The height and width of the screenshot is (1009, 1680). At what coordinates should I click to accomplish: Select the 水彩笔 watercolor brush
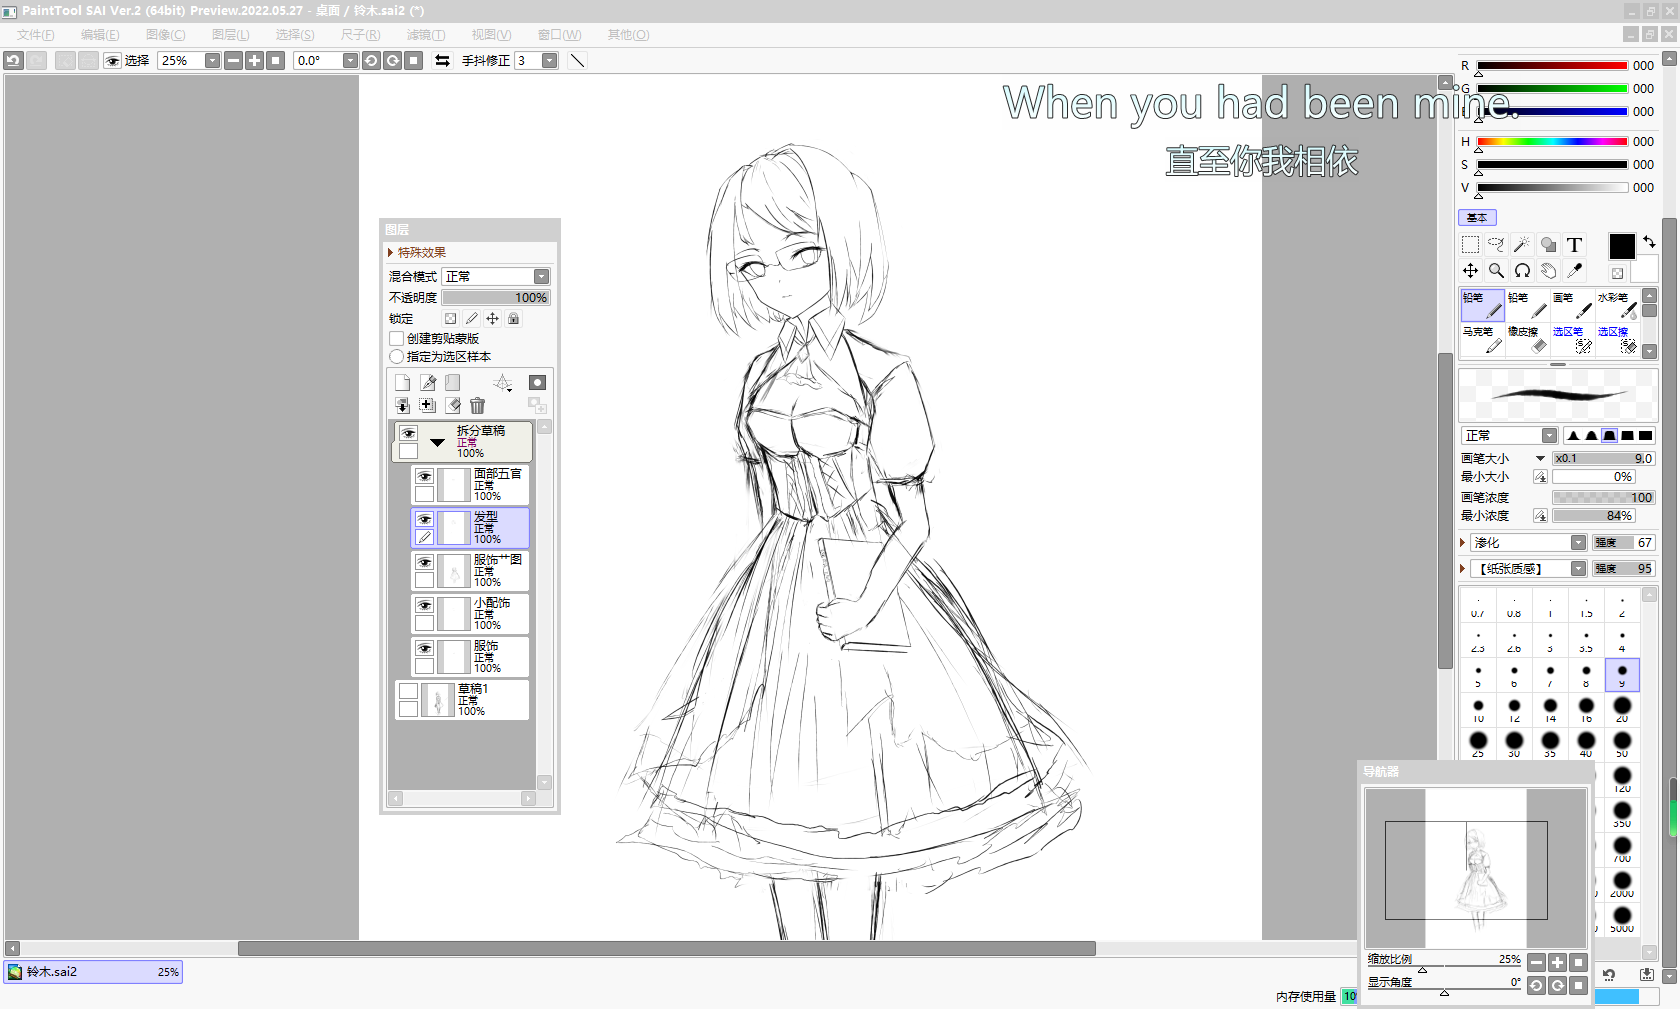[x=1616, y=305]
